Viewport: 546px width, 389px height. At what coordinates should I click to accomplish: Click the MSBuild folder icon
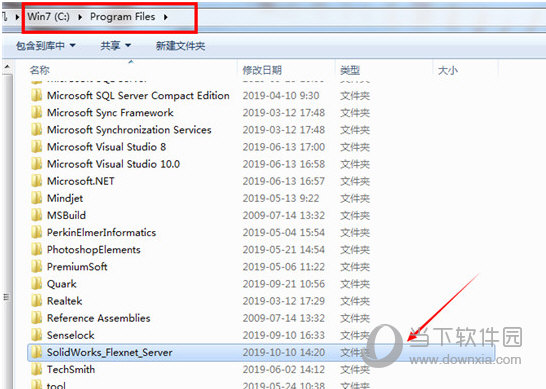(37, 215)
